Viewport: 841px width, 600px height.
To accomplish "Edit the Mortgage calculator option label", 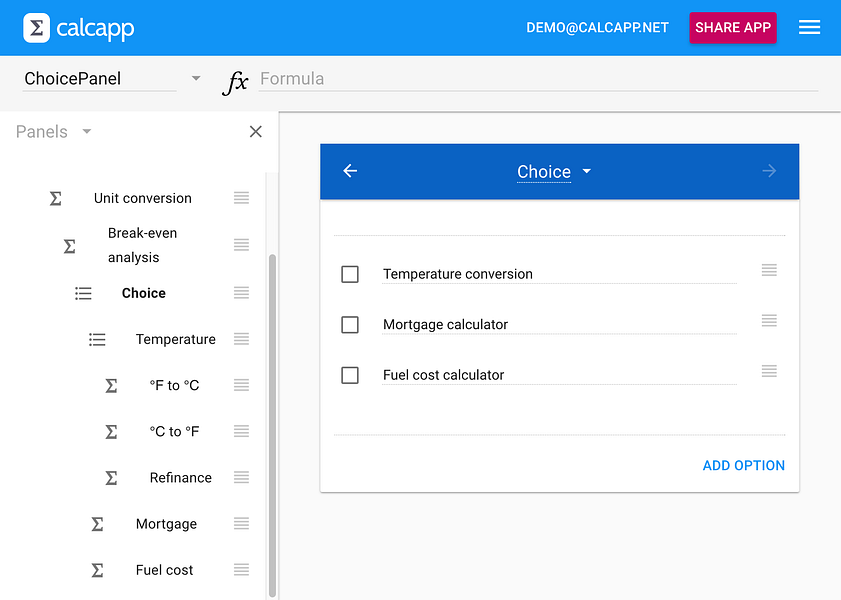I will pos(559,324).
